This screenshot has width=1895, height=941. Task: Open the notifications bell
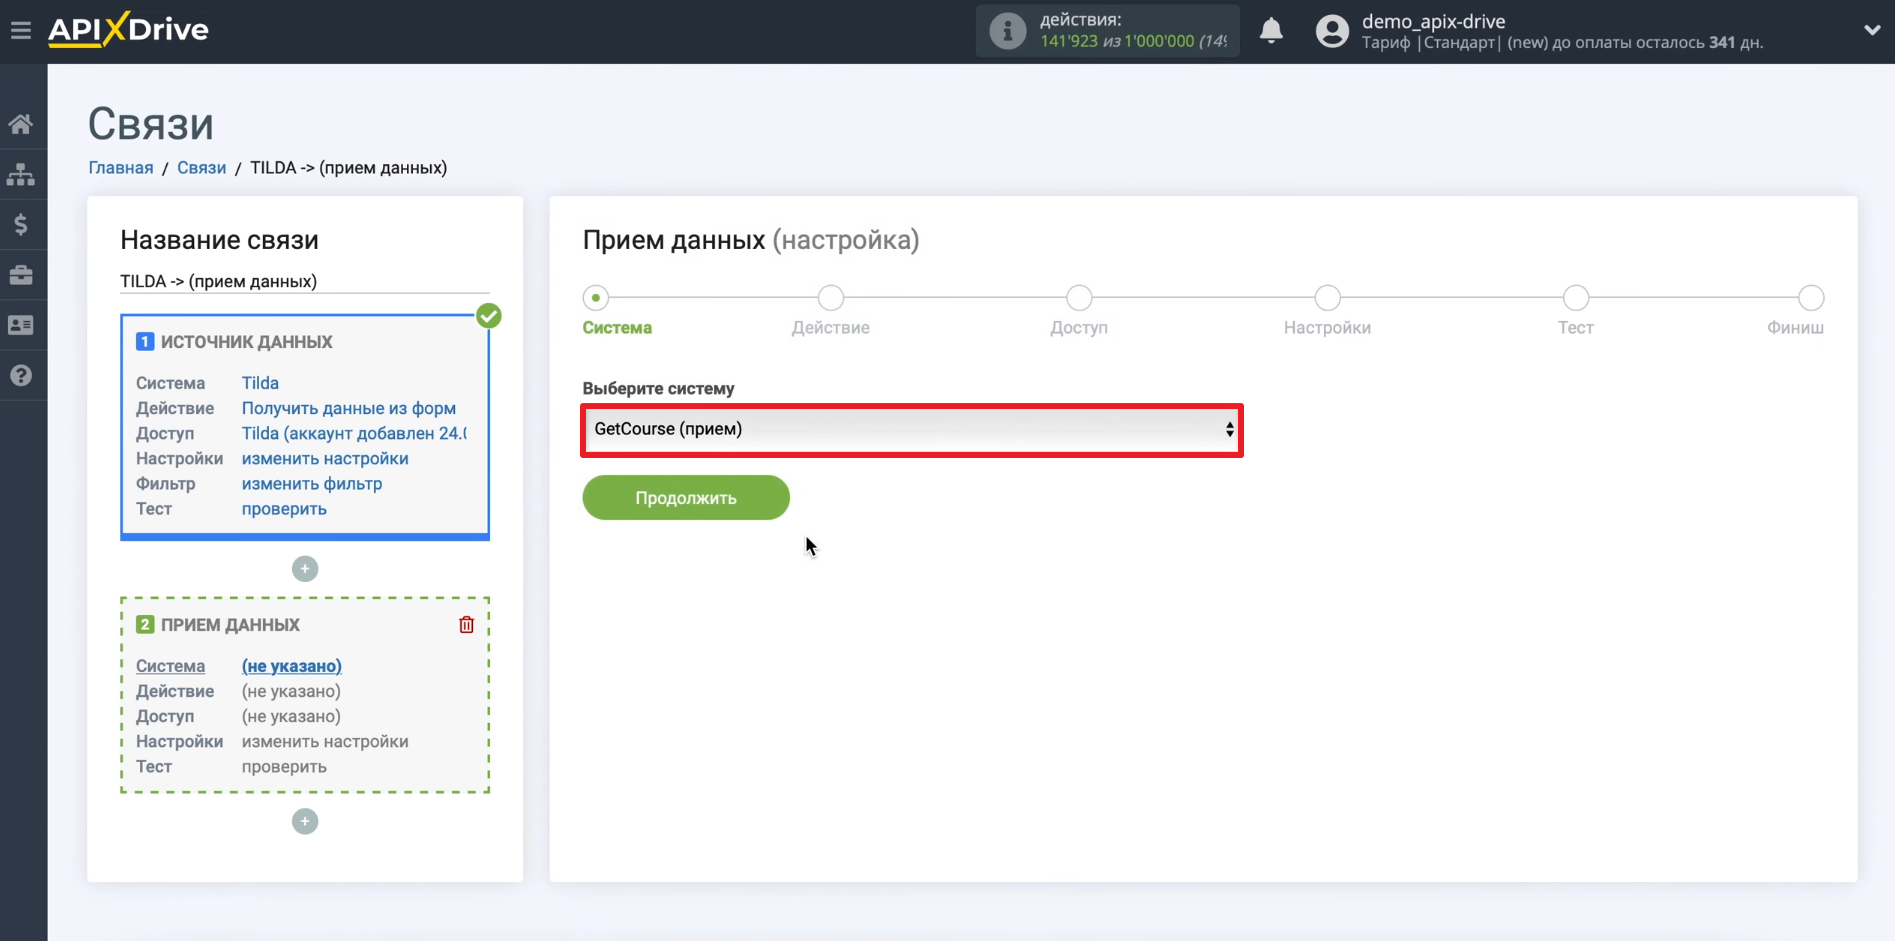(1271, 31)
